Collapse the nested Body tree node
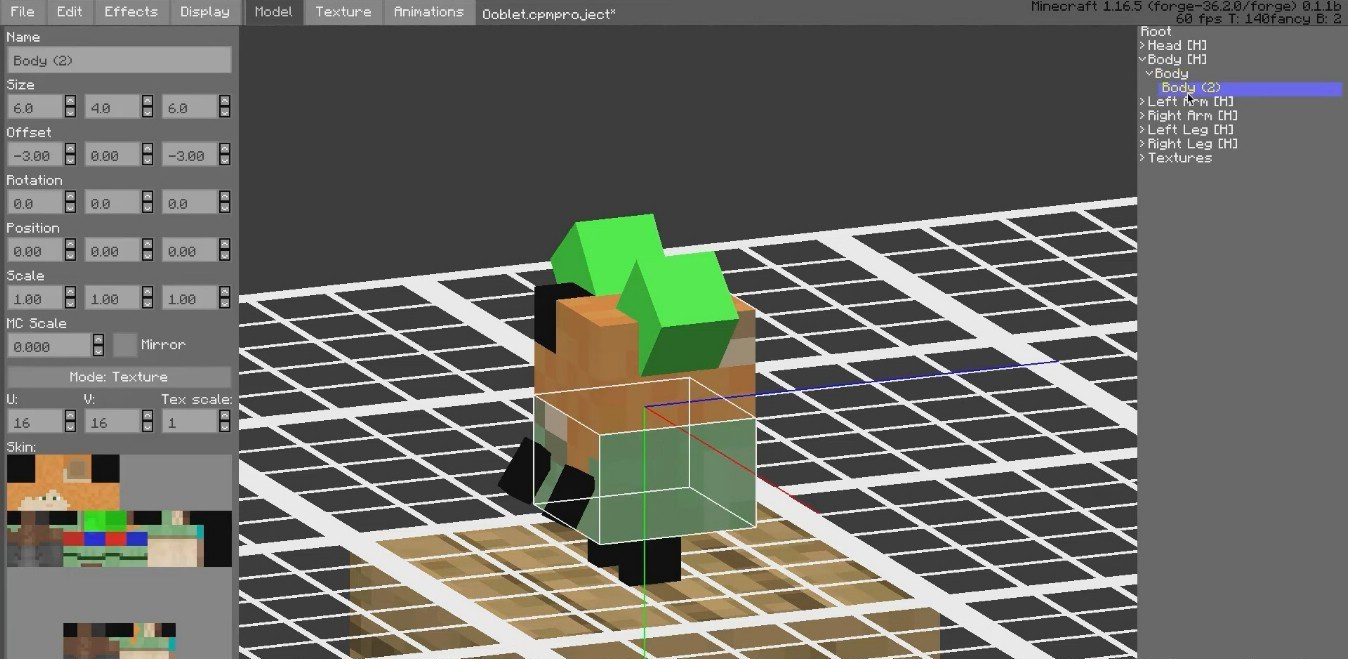1348x659 pixels. click(1150, 73)
